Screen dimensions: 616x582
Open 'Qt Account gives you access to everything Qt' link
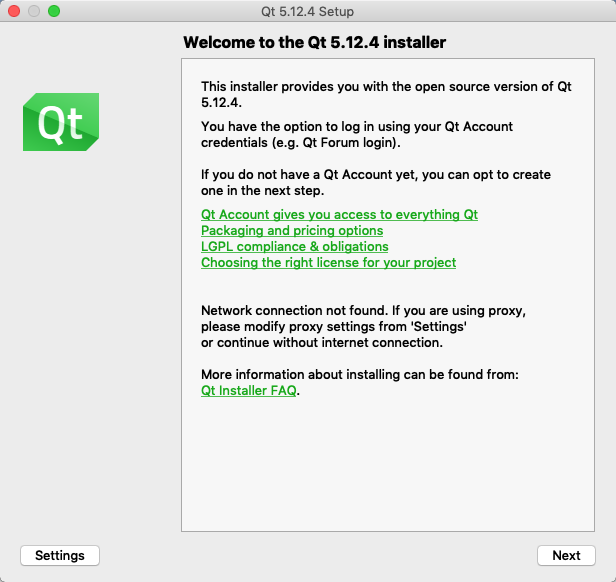pos(339,215)
